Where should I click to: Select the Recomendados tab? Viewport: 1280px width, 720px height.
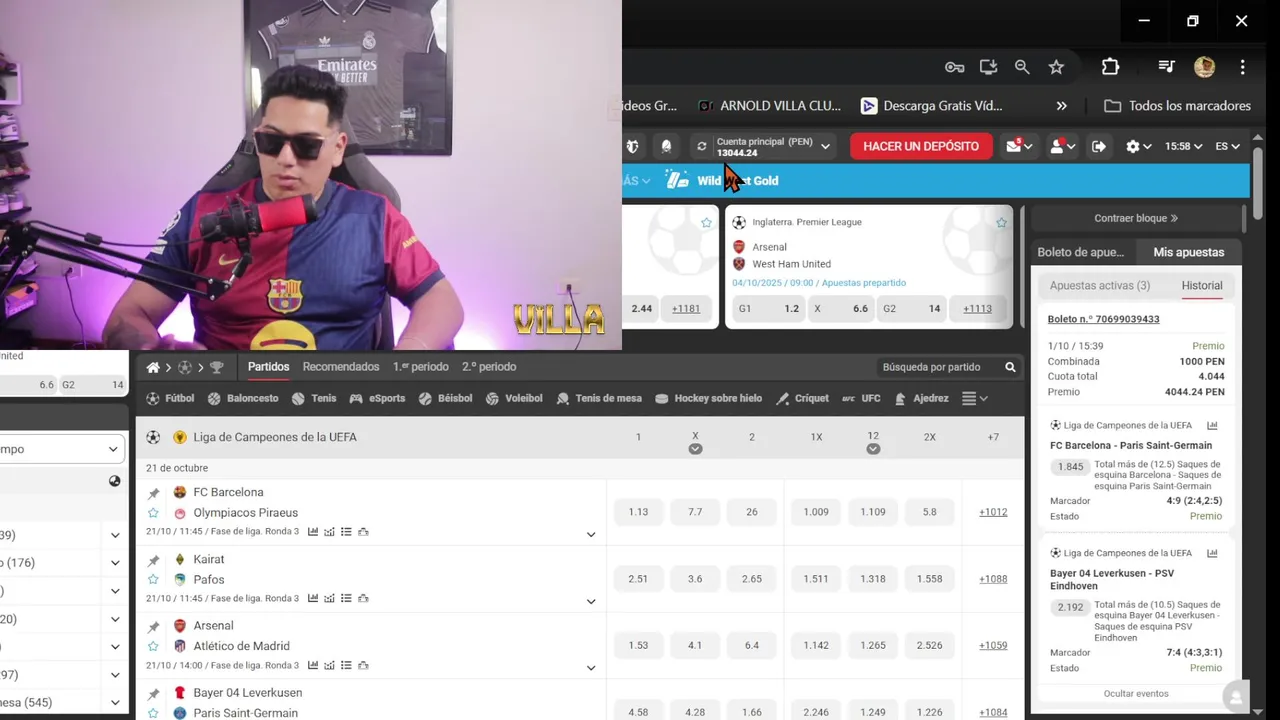click(341, 367)
